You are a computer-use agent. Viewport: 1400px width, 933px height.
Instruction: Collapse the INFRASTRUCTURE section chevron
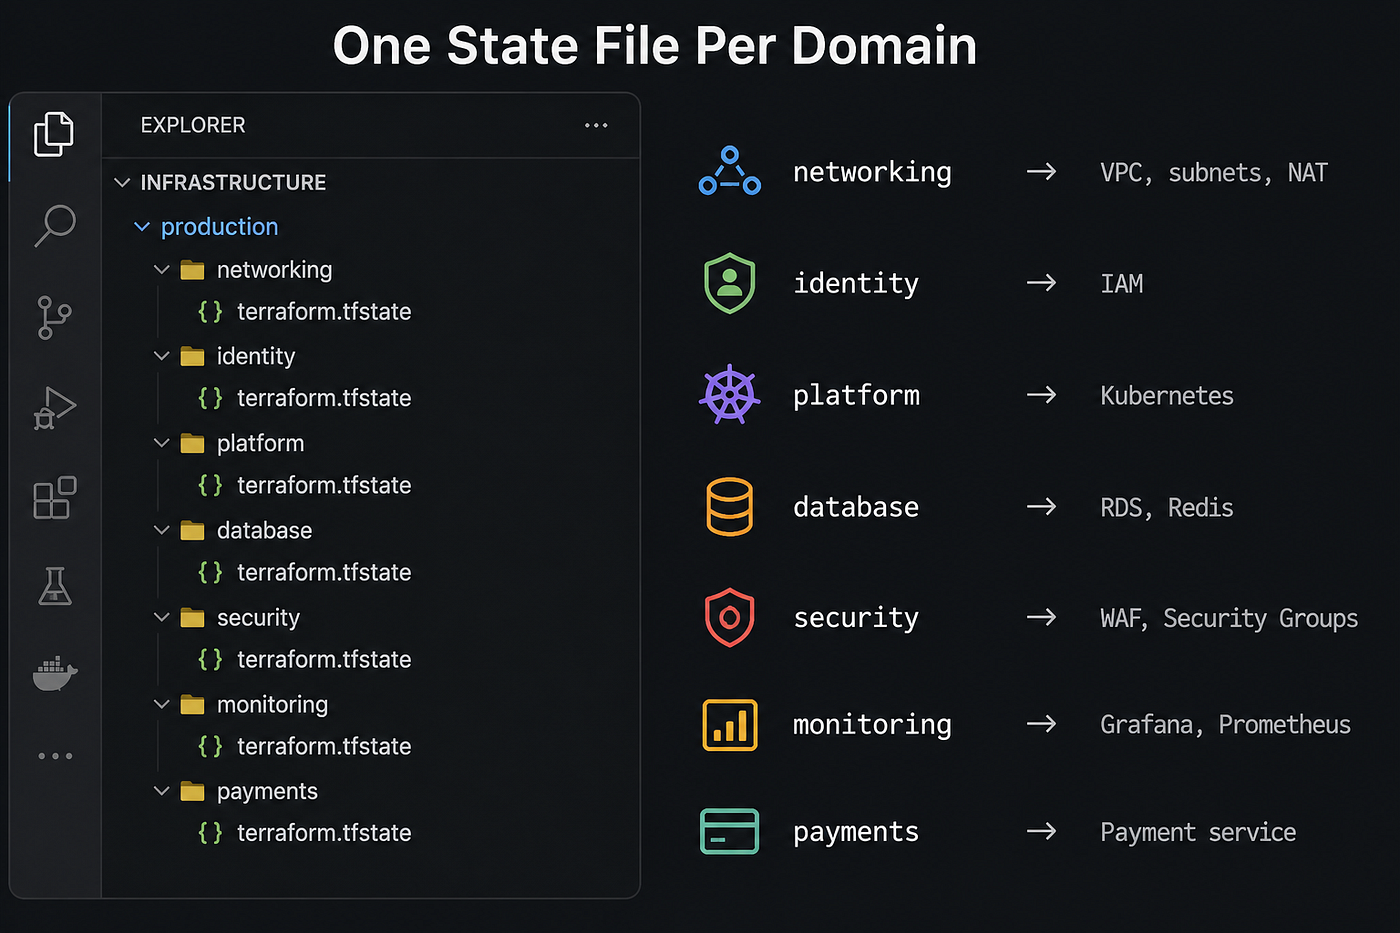122,182
